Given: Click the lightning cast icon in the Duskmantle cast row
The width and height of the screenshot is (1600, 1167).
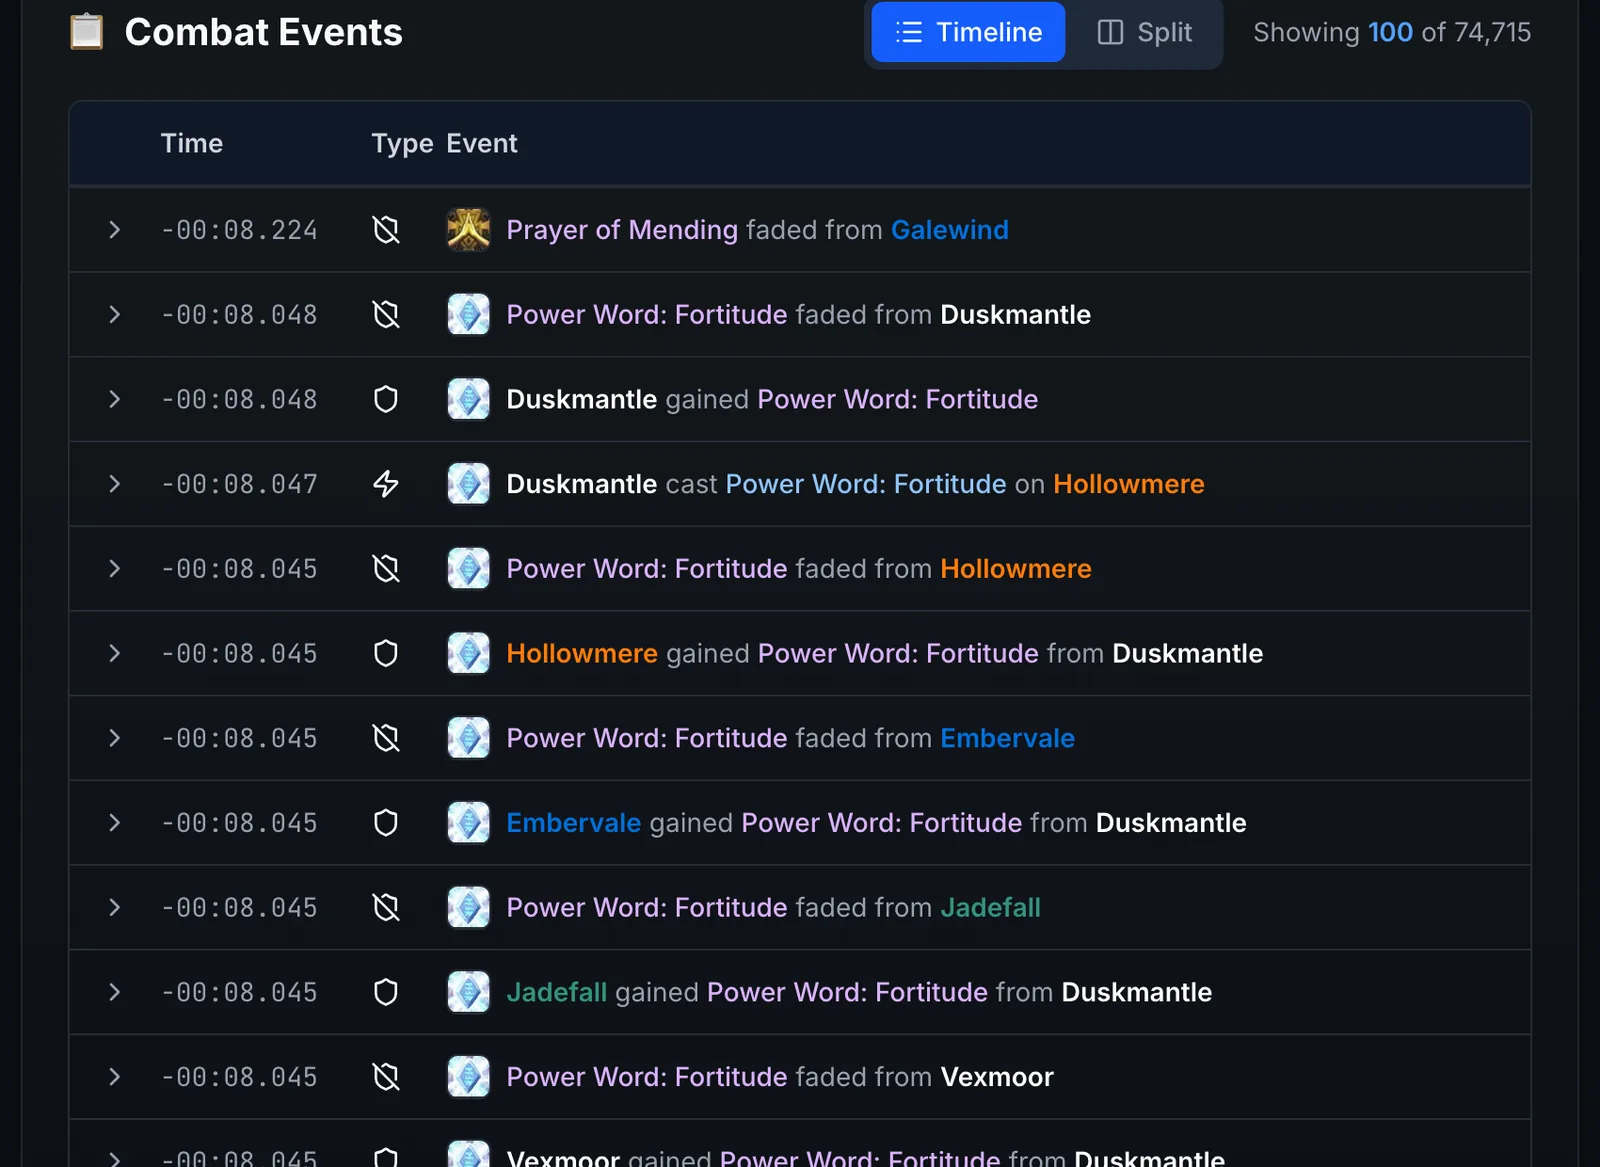Looking at the screenshot, I should coord(386,484).
